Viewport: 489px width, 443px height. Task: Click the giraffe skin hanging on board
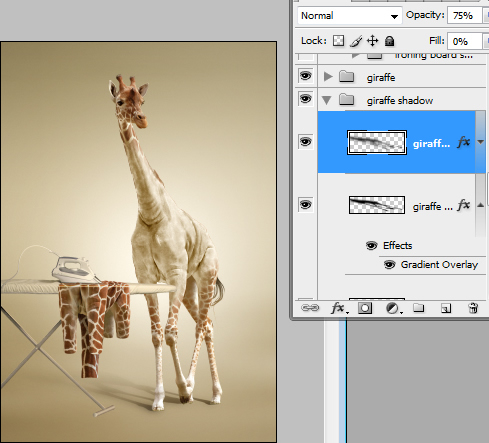coord(94,328)
